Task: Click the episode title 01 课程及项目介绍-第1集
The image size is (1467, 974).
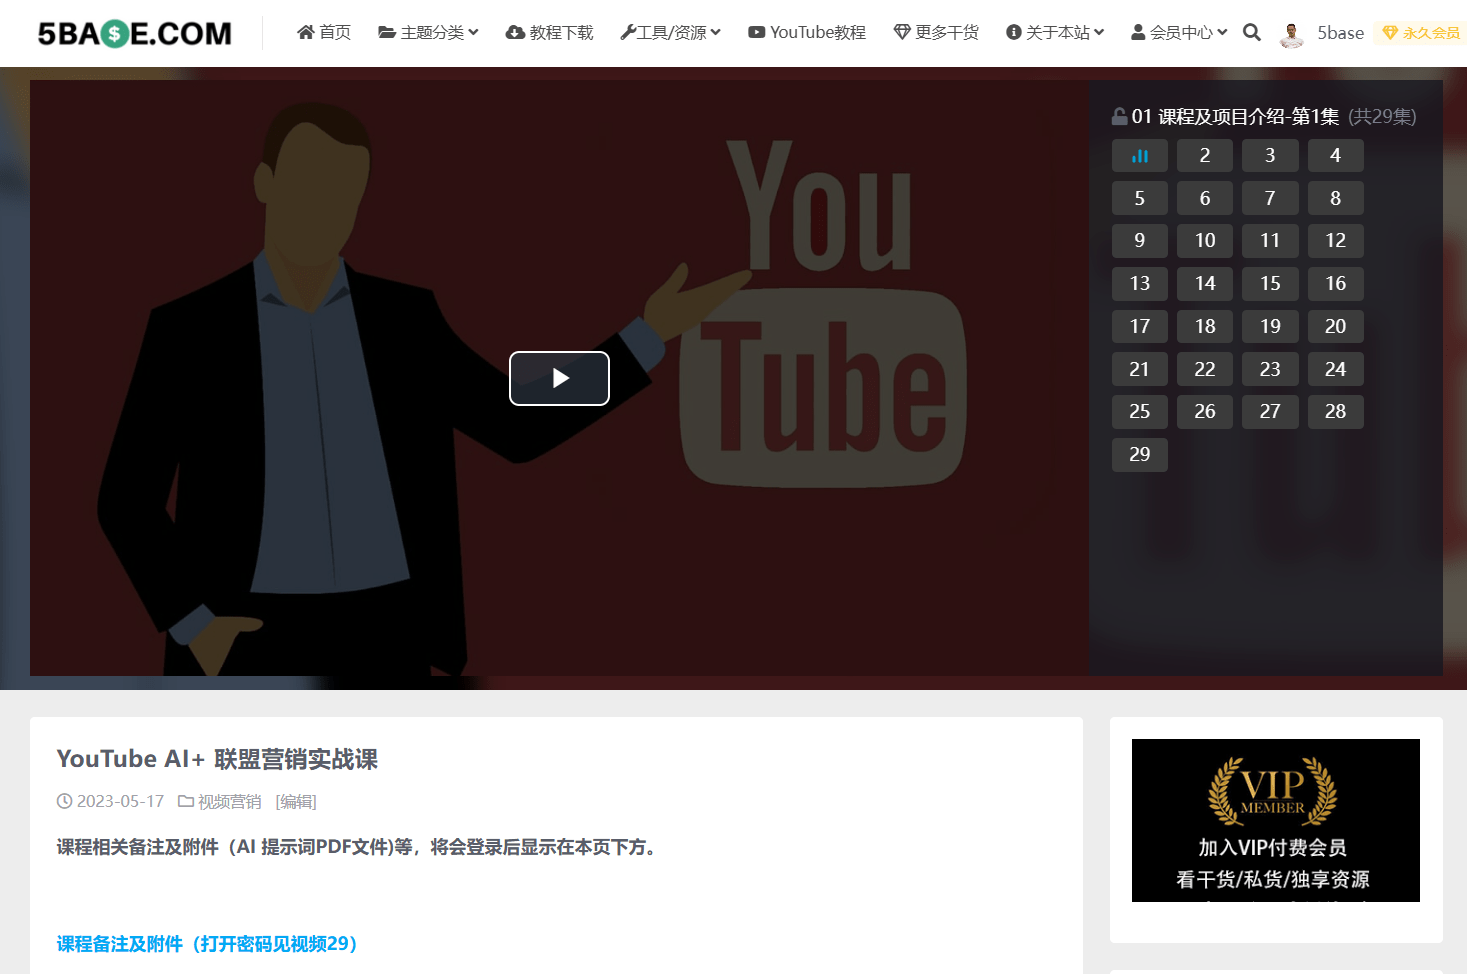Action: [1235, 117]
